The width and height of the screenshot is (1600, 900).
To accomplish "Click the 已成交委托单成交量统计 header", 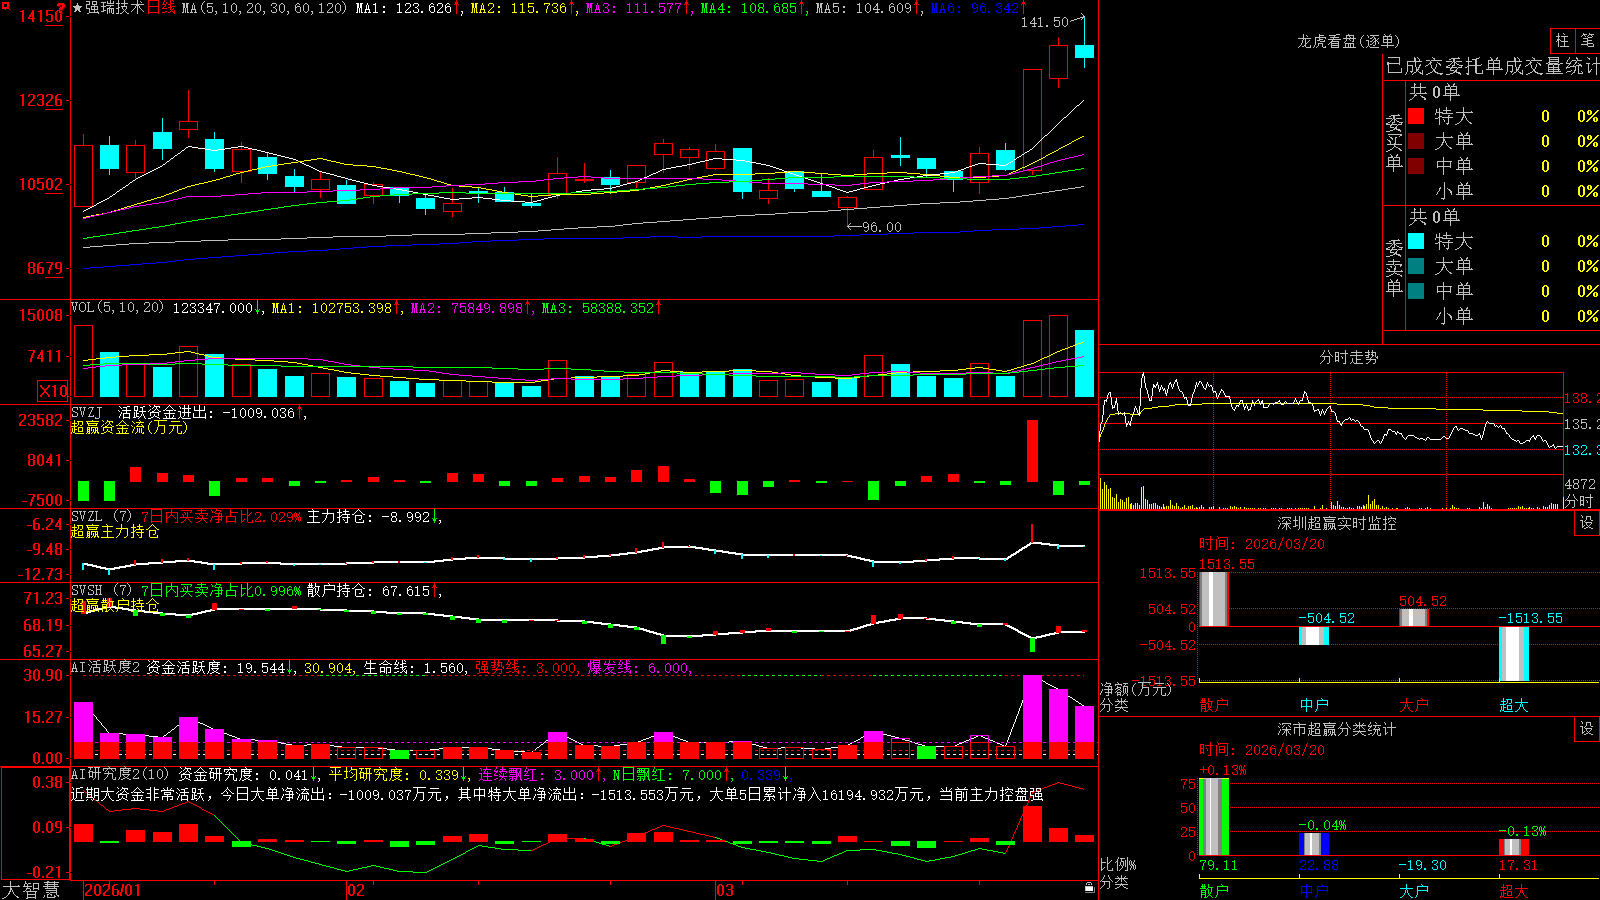I will [x=1492, y=66].
